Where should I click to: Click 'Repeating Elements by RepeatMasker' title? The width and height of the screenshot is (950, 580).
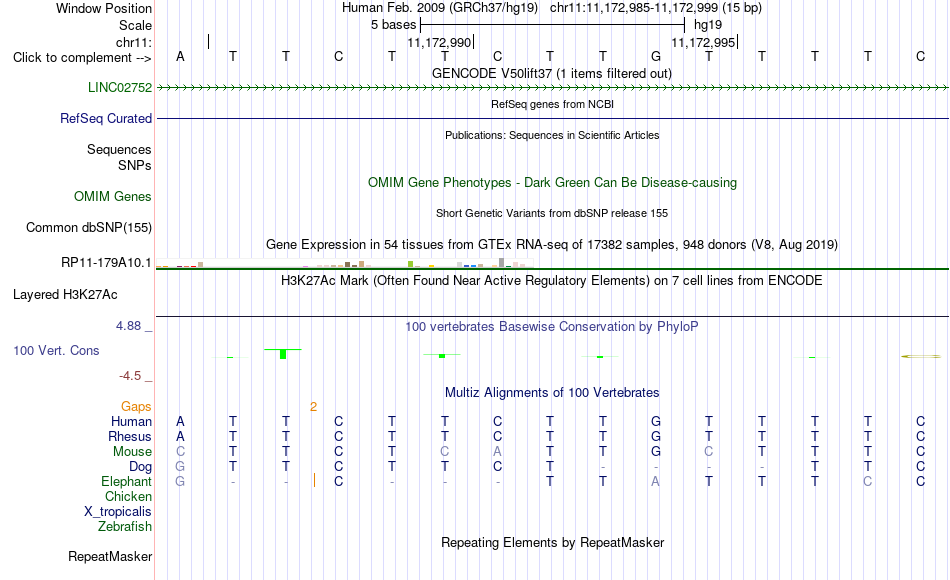(x=553, y=542)
